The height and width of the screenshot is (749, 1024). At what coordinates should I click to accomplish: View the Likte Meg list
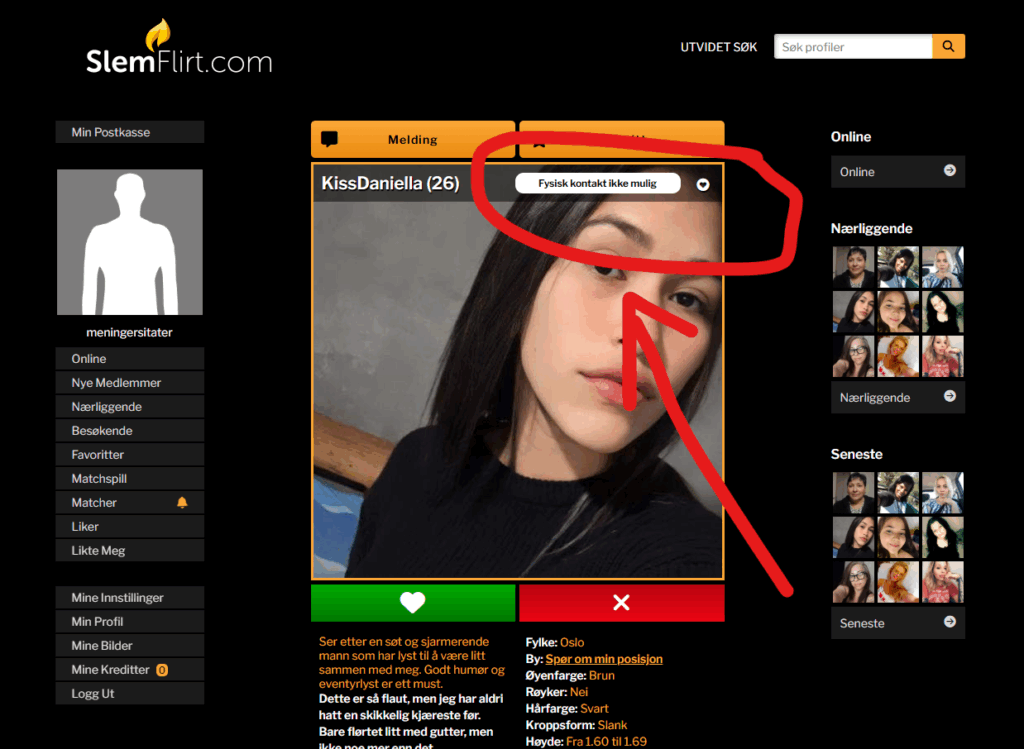tap(130, 550)
